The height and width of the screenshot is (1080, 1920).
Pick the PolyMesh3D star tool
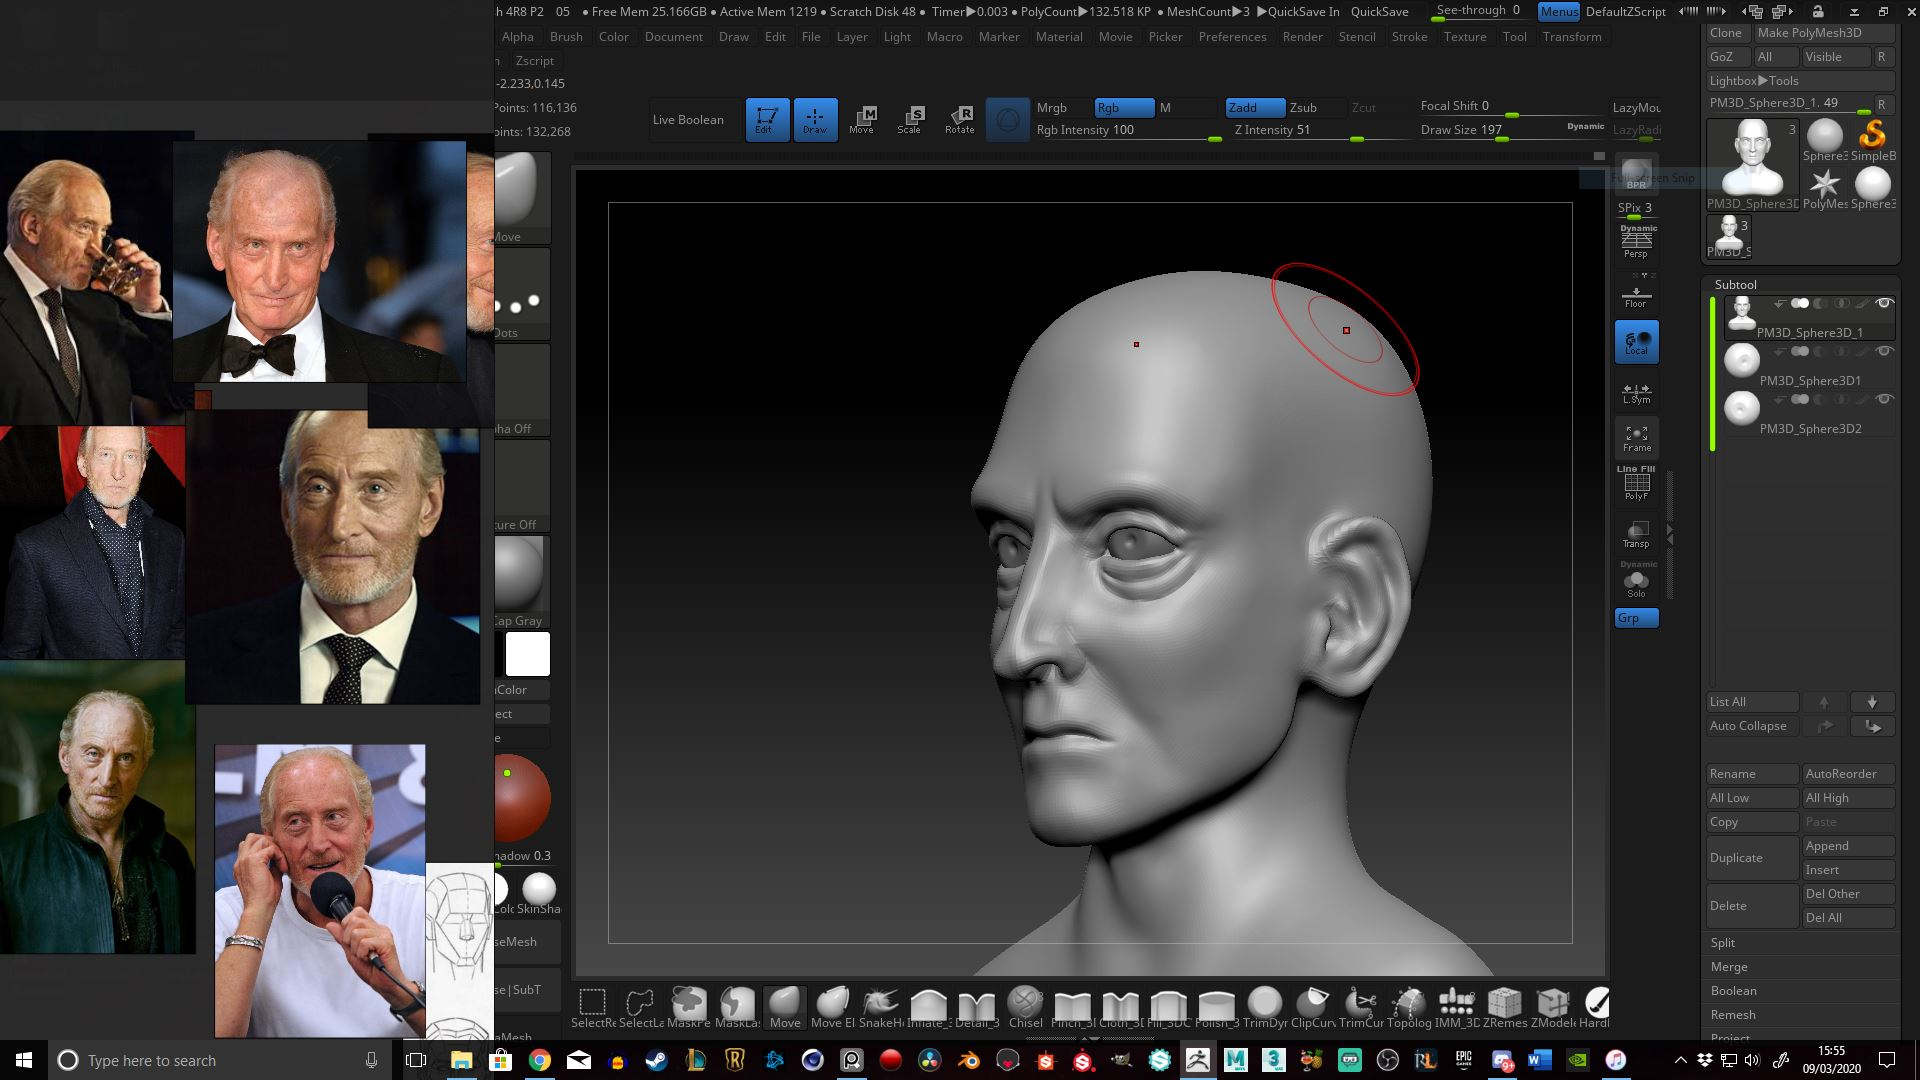(1825, 188)
